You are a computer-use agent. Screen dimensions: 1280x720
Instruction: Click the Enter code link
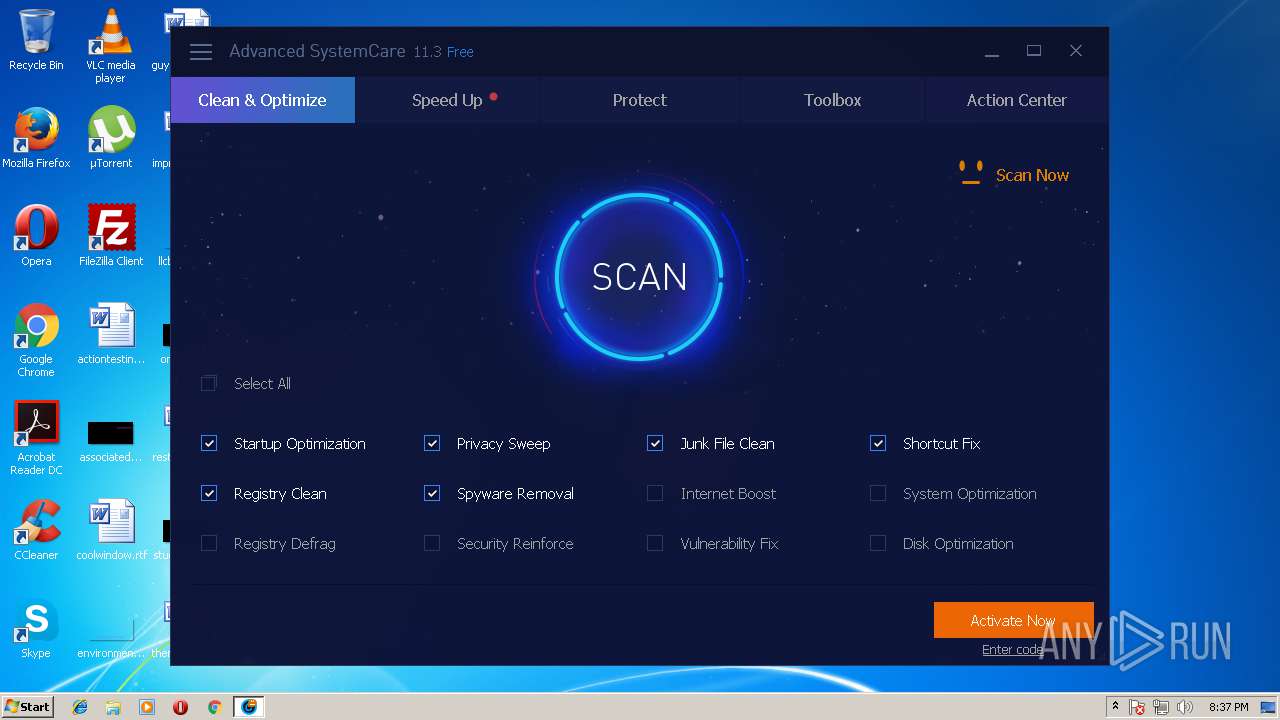pos(1012,649)
